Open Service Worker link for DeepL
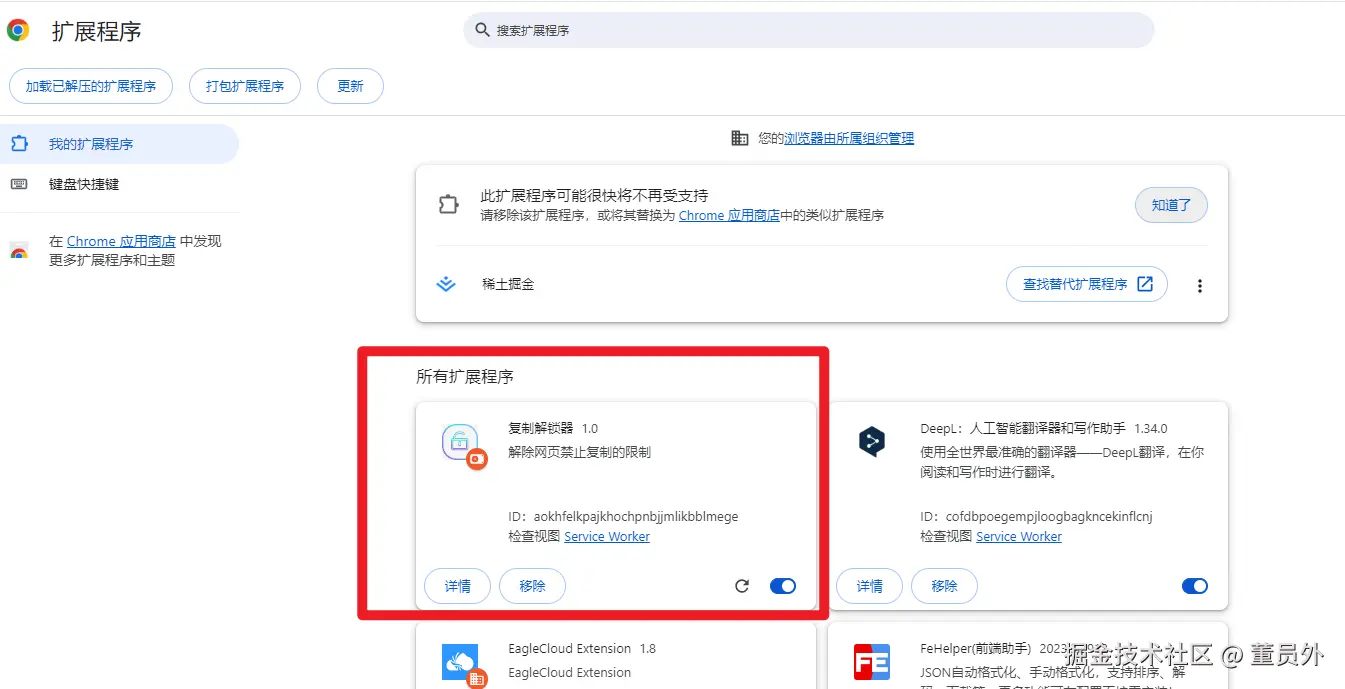Screen dimensions: 1345x689 click(x=1019, y=537)
